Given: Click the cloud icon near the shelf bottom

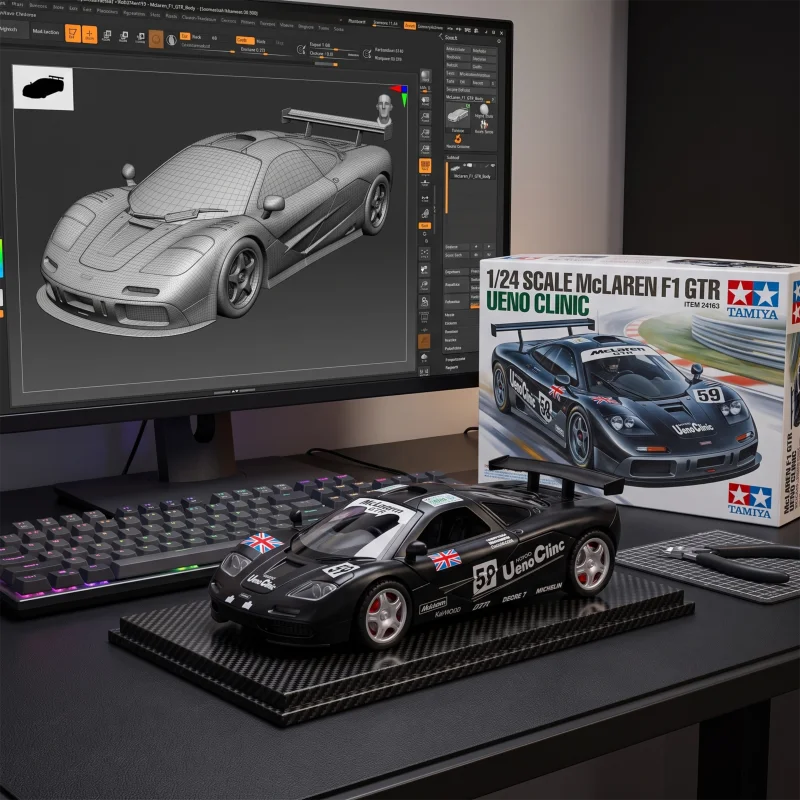Looking at the screenshot, I should 424,358.
